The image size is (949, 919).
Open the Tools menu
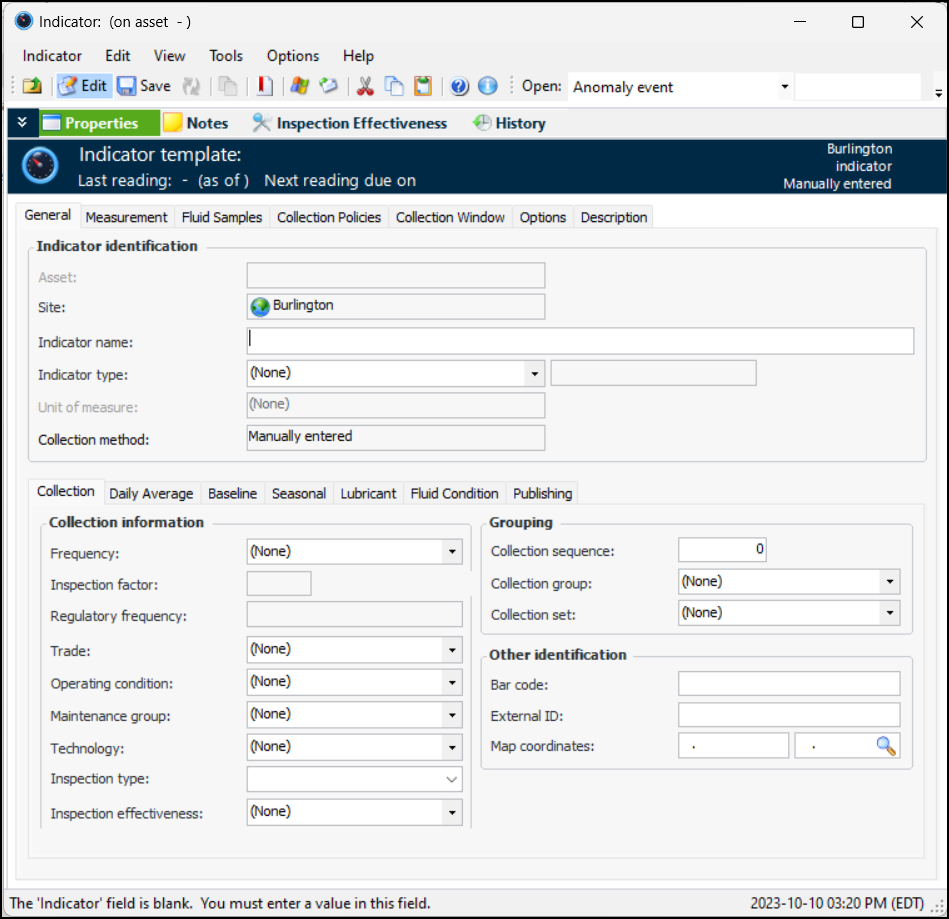[x=226, y=56]
